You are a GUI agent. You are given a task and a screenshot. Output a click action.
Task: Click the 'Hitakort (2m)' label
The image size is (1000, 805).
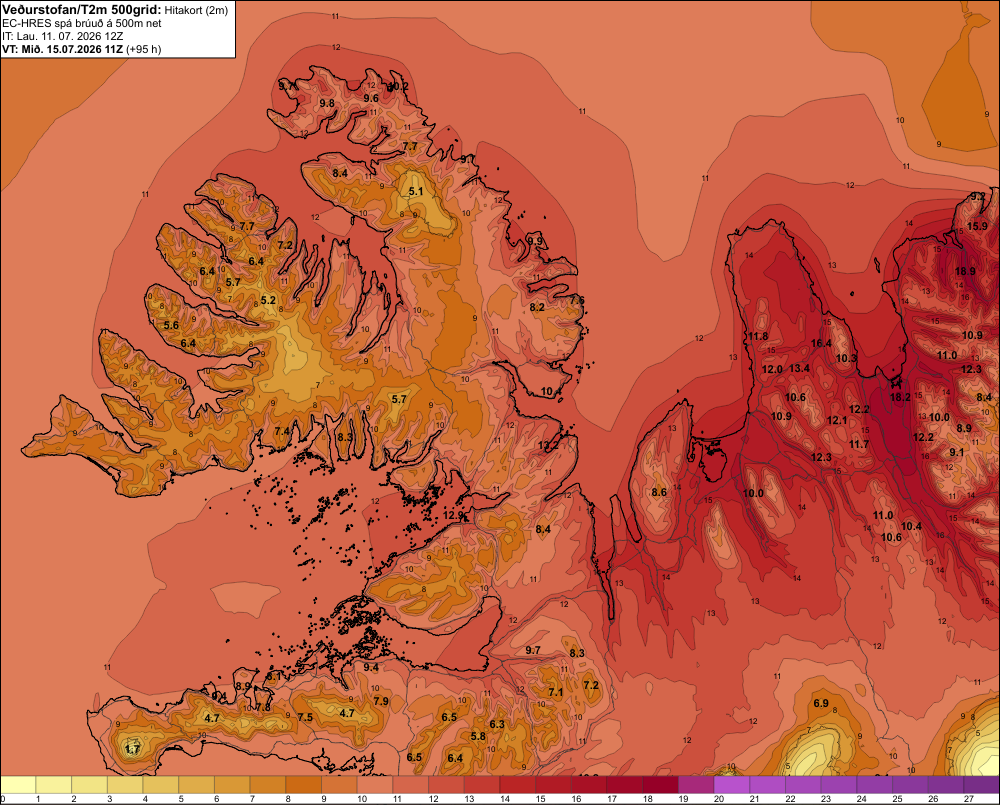tap(196, 10)
